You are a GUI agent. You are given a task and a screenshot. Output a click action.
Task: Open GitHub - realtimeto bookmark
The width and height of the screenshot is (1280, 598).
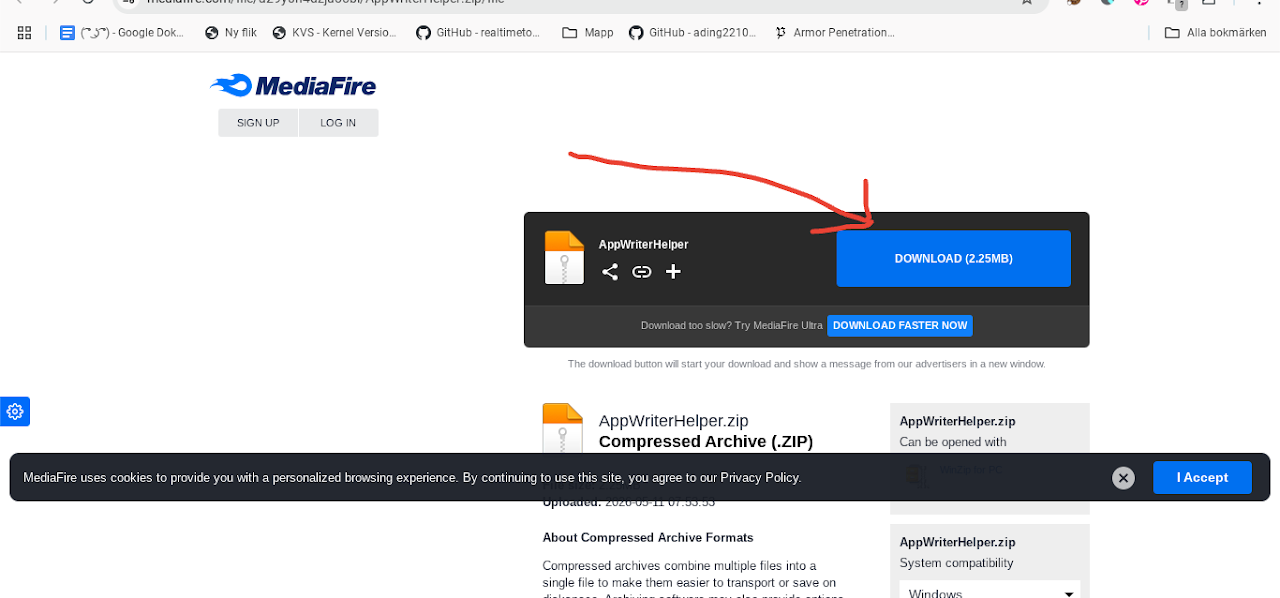[478, 33]
